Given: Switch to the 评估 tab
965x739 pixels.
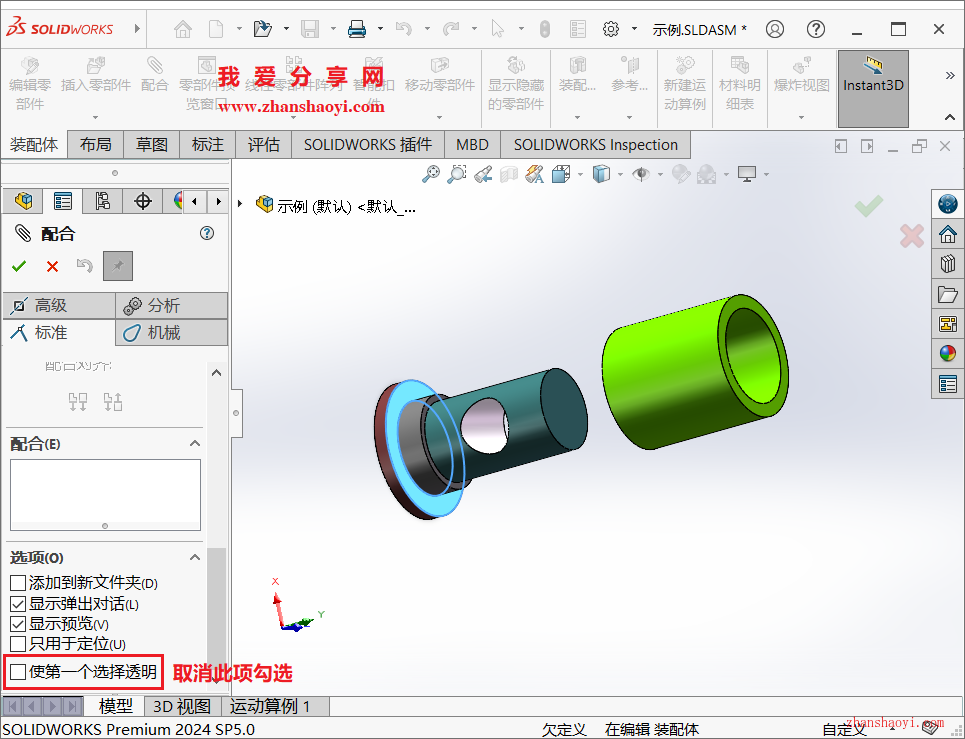Looking at the screenshot, I should coord(264,145).
